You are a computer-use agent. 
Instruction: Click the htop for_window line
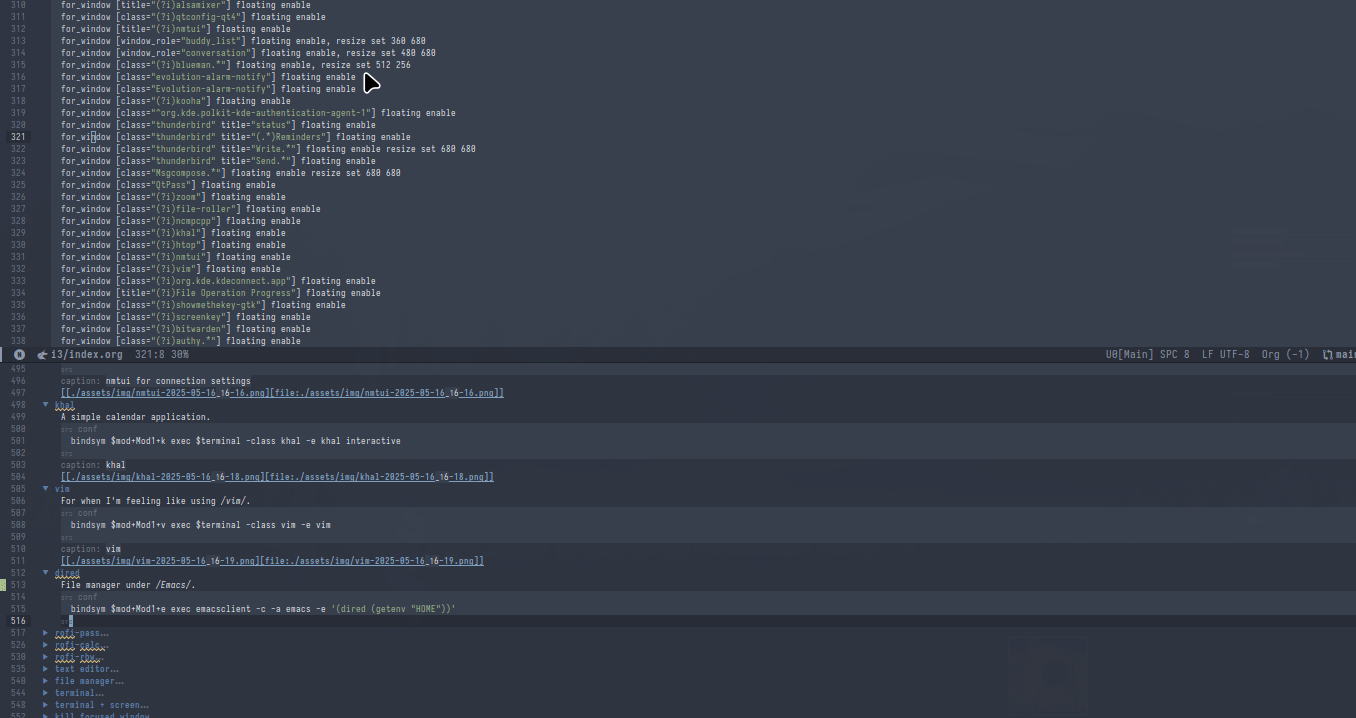point(173,245)
